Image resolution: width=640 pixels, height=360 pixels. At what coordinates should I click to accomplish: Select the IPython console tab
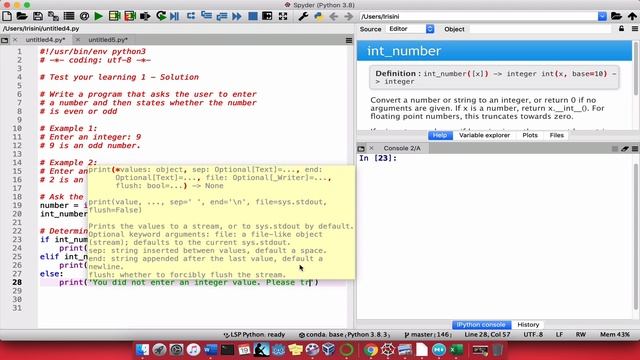pos(481,324)
